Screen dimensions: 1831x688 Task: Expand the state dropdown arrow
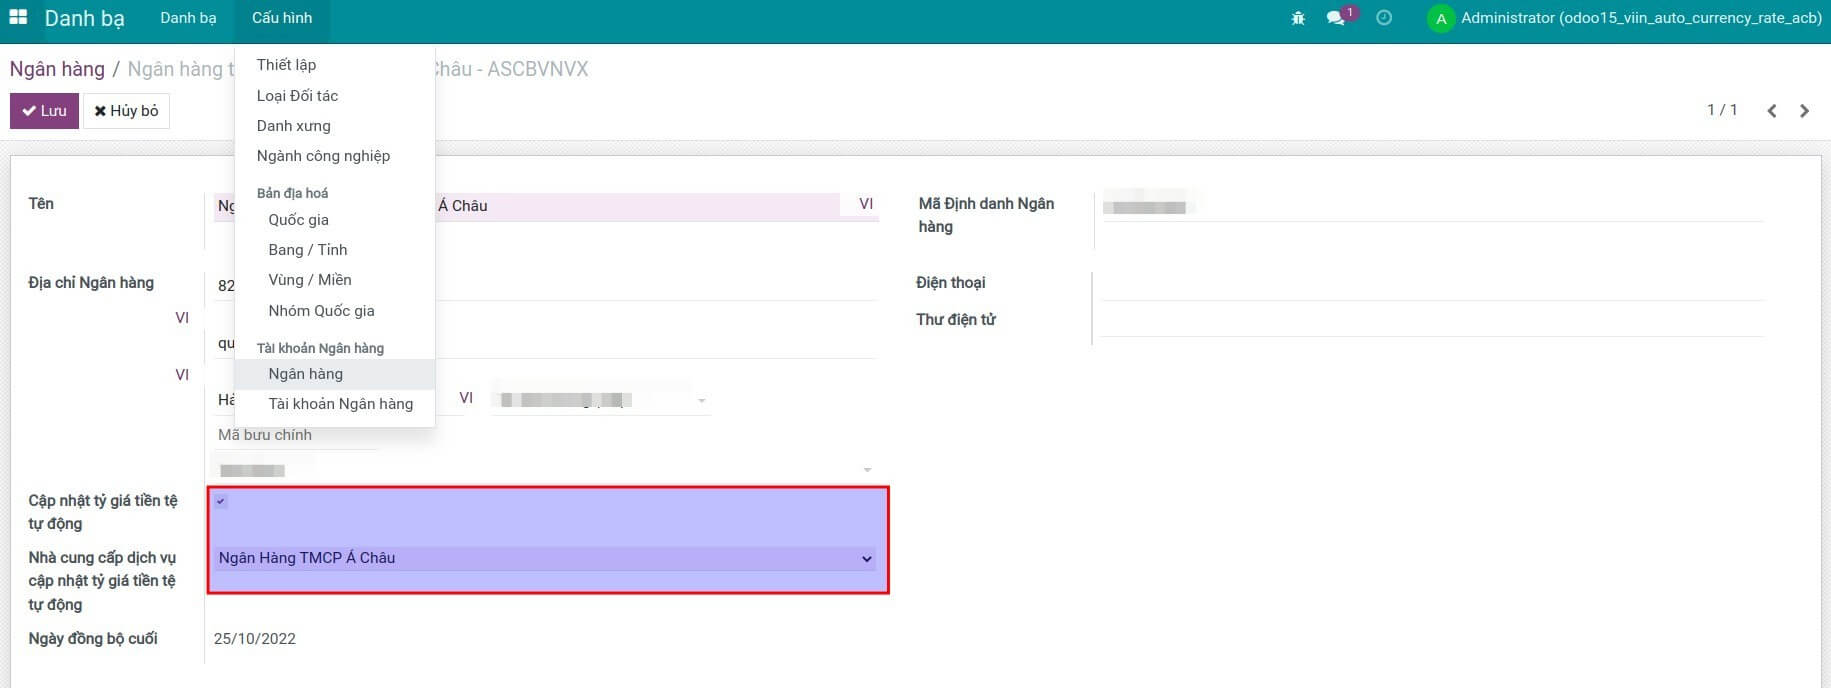point(701,401)
